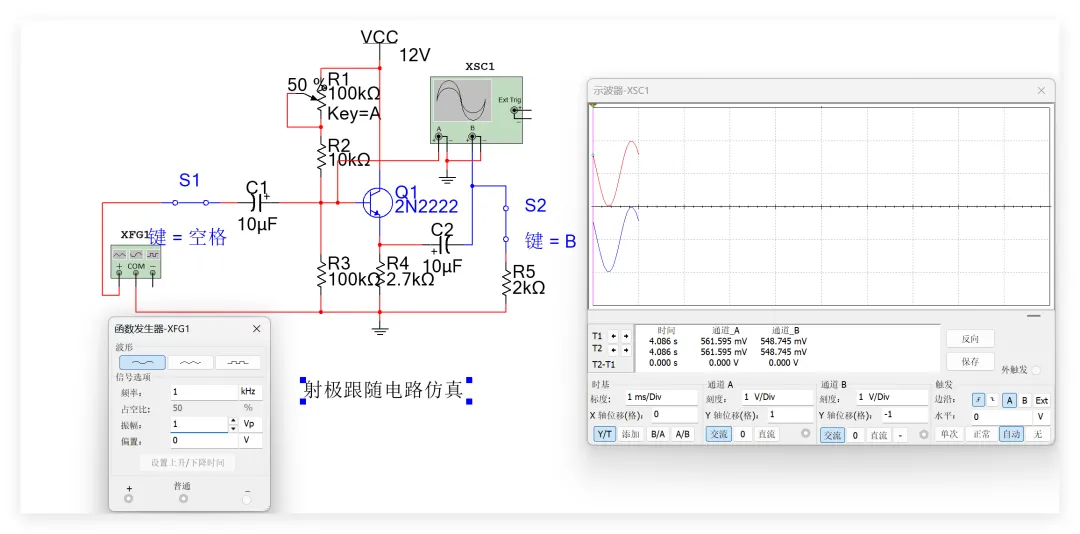Select falling edge trigger icon
This screenshot has height=534, width=1080.
click(993, 400)
